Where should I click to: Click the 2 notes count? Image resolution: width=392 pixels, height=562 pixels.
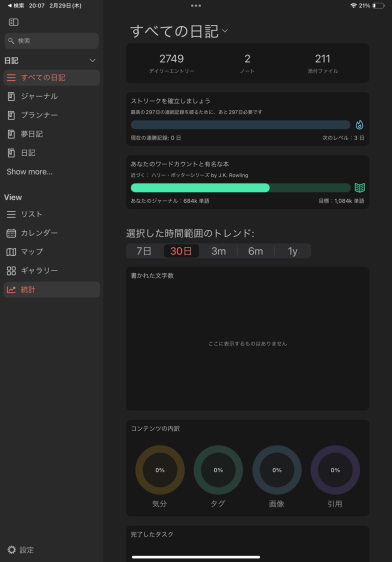(x=247, y=59)
